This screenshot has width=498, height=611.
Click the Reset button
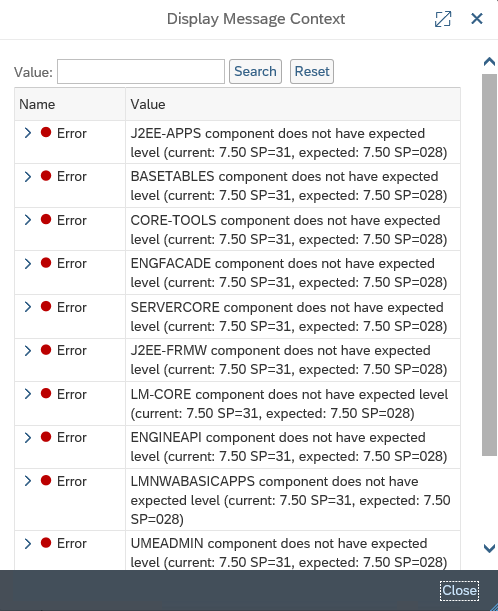point(312,71)
